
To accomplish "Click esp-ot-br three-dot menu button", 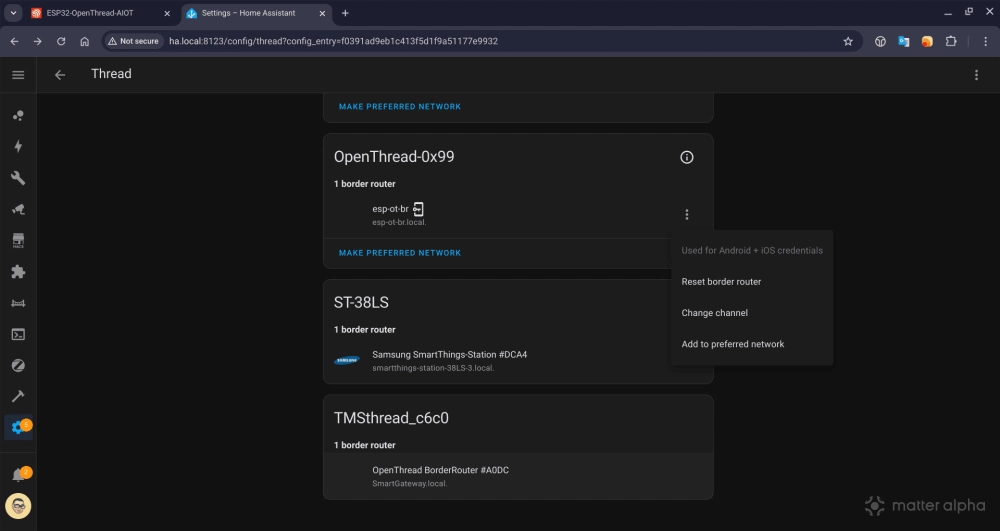I will [686, 214].
